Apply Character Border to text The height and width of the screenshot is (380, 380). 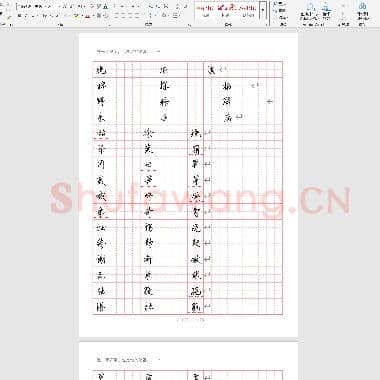coord(105,6)
